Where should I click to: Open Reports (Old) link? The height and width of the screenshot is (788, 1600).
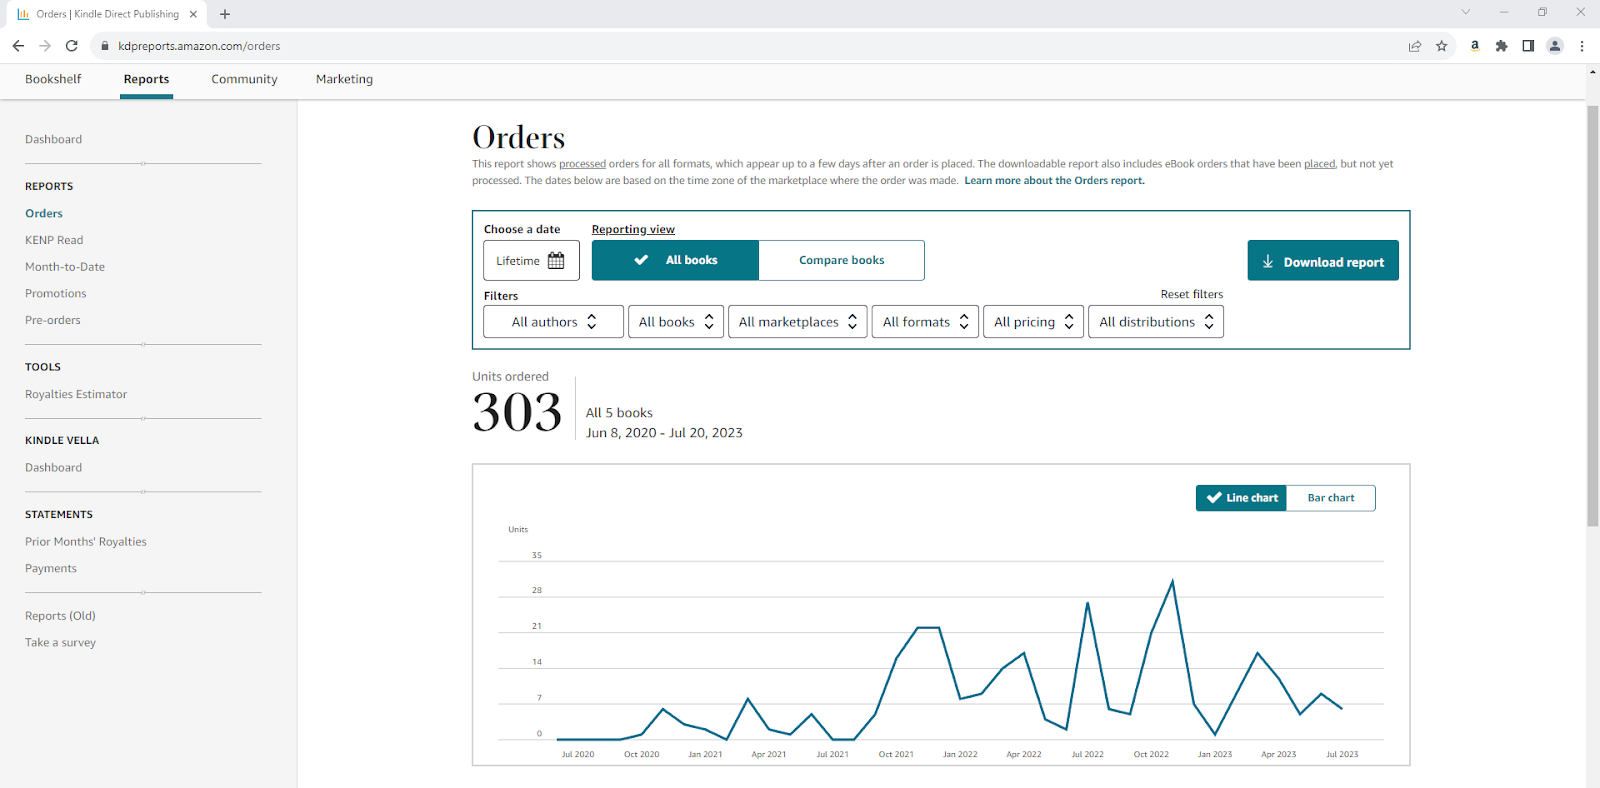60,615
